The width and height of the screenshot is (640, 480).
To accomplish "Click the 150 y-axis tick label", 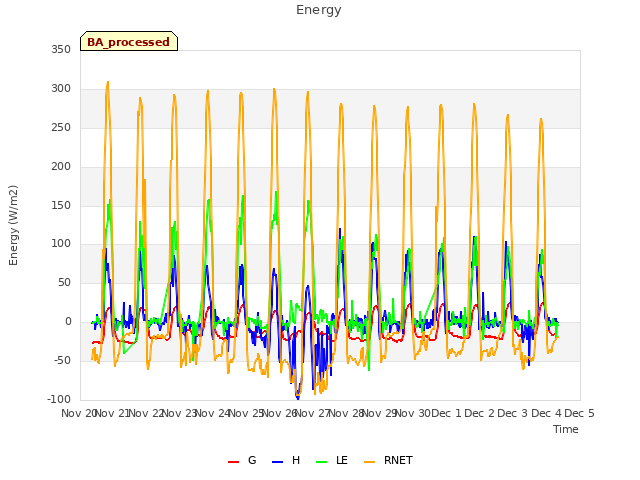I will pos(61,205).
